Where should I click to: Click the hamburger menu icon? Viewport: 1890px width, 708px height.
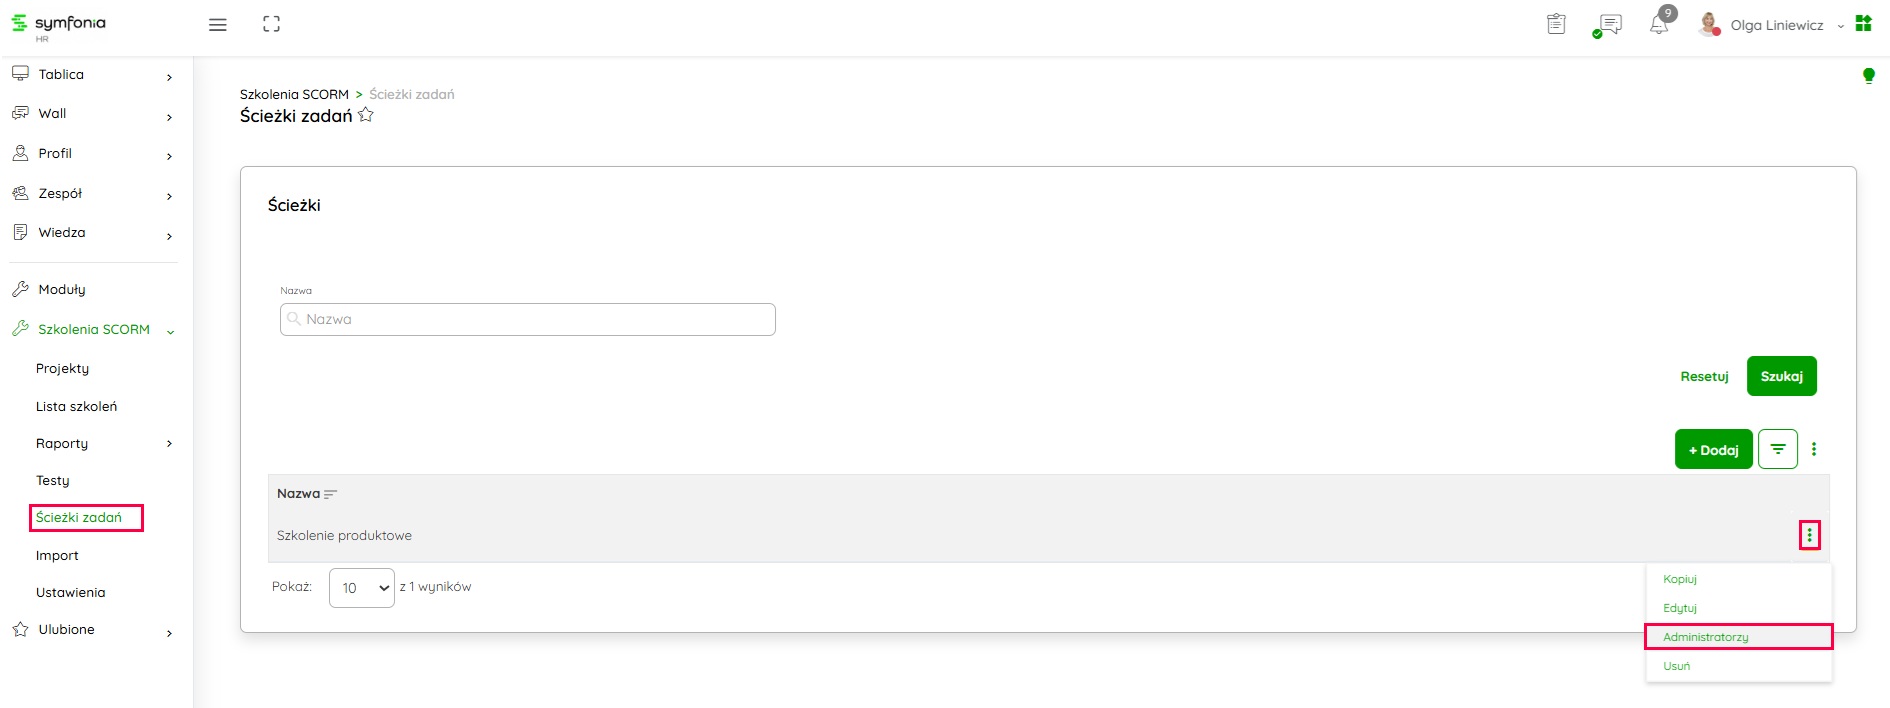tap(217, 25)
